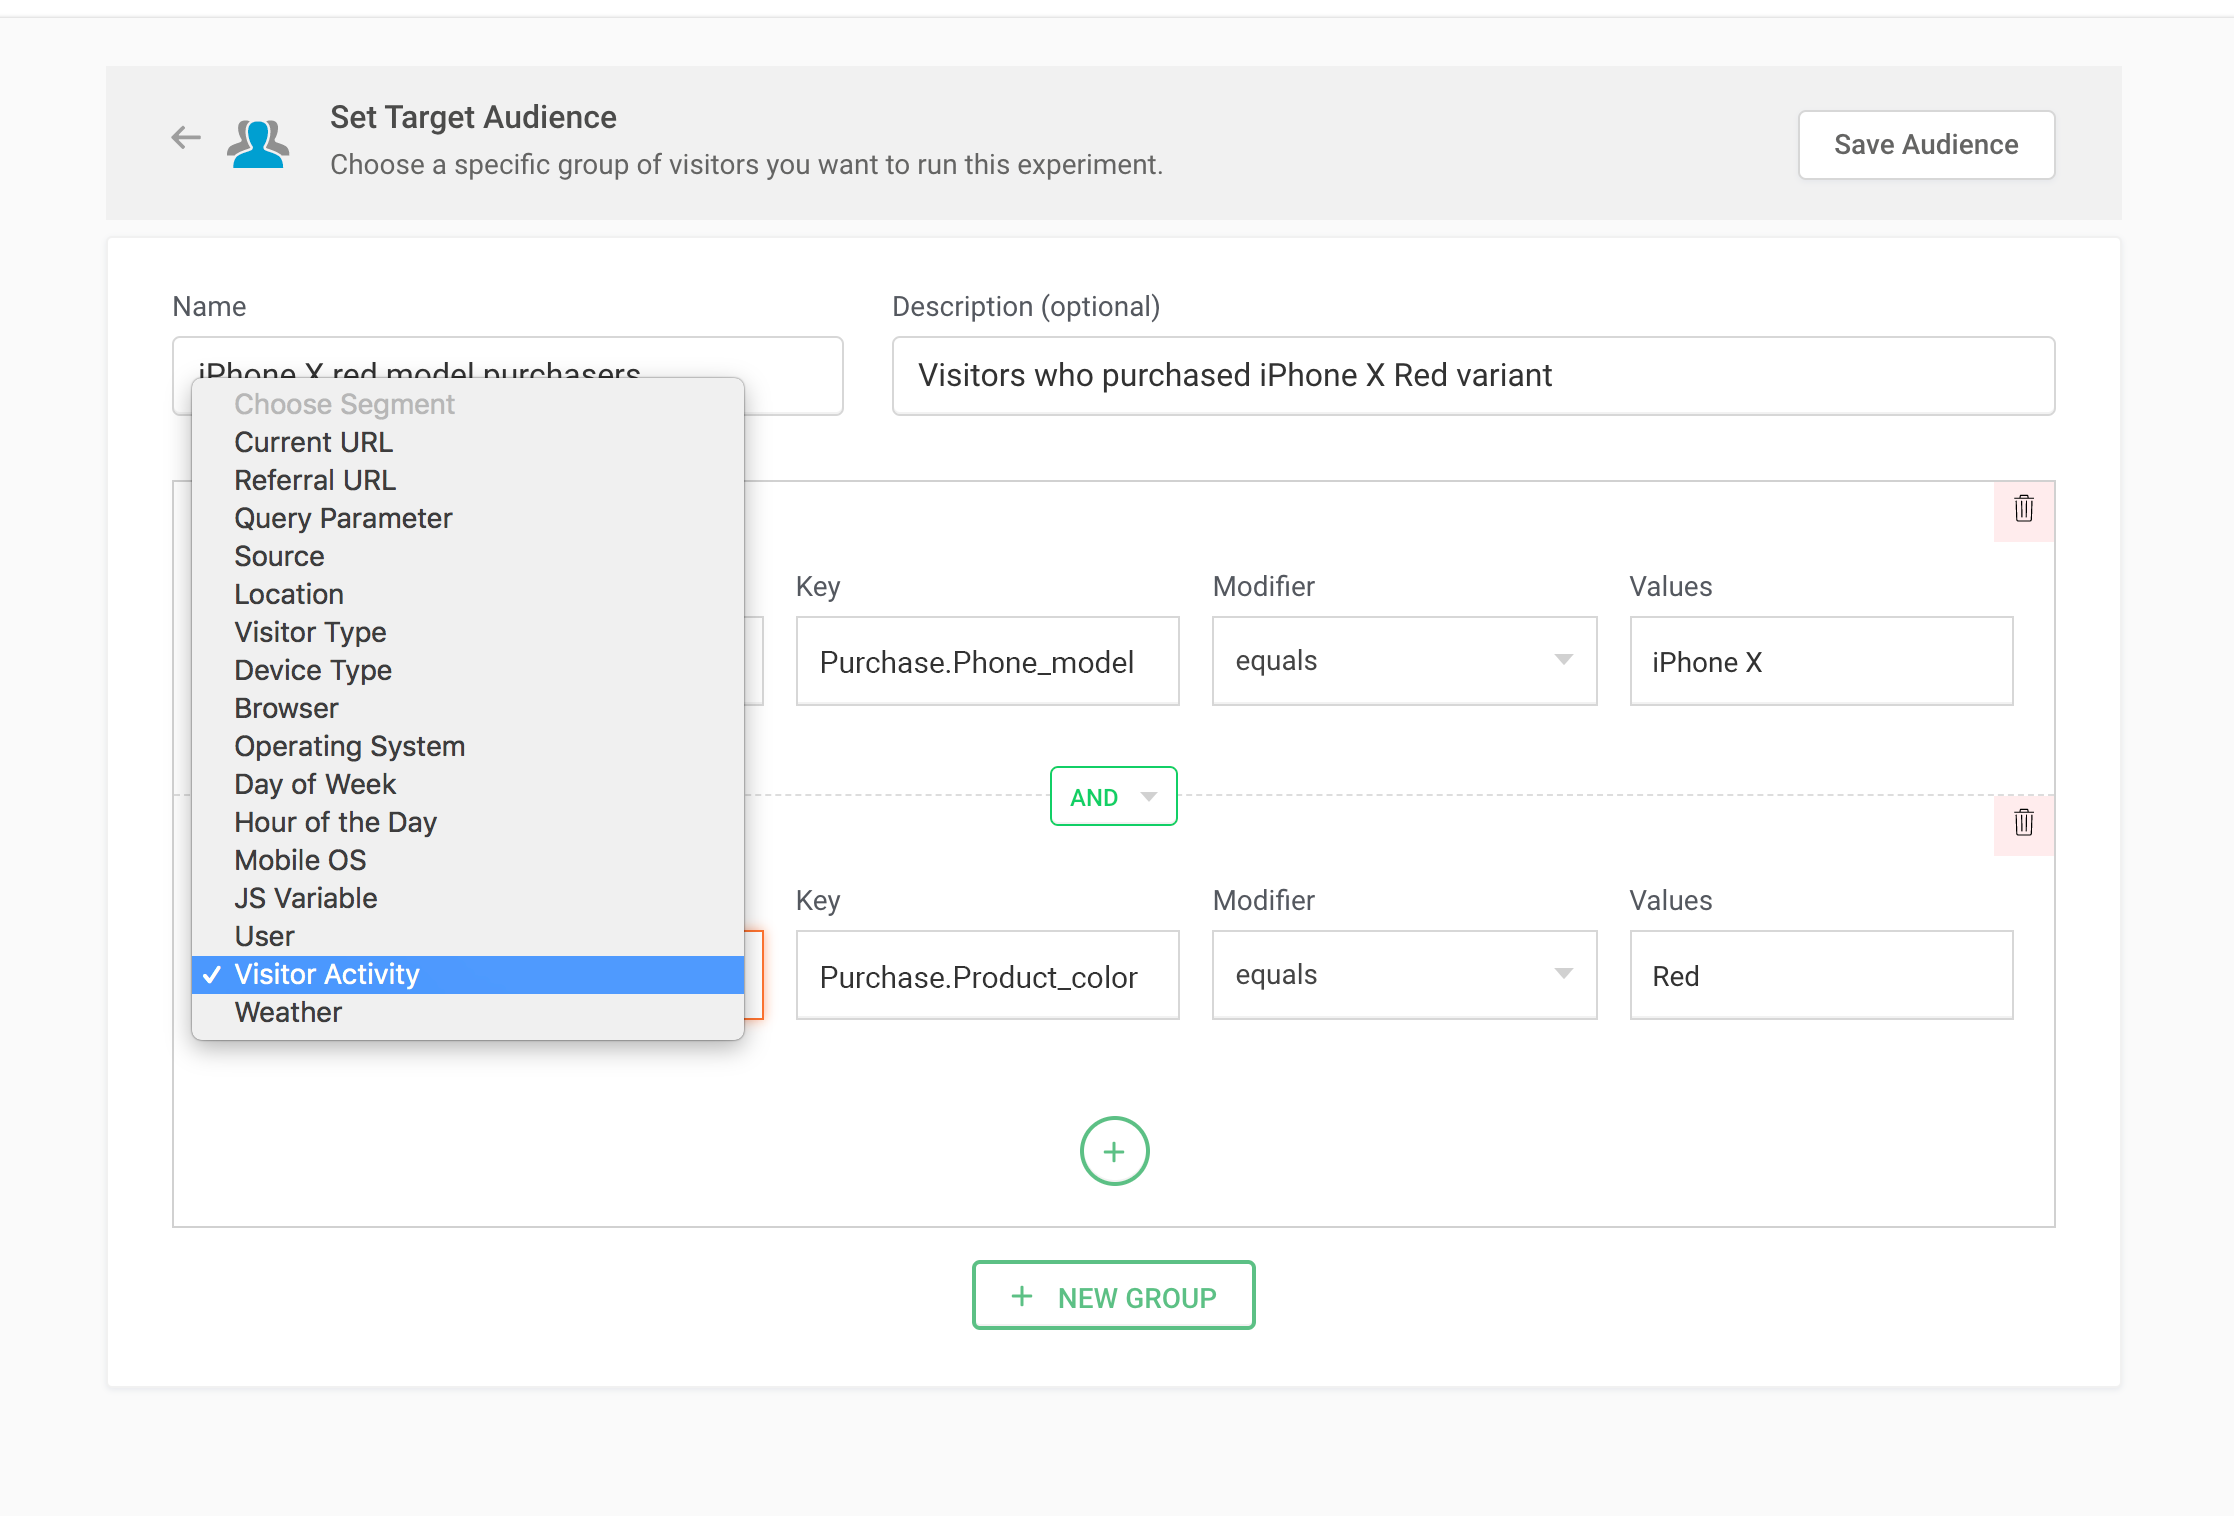Select Query Parameter from the list
2234x1516 pixels.
(342, 518)
